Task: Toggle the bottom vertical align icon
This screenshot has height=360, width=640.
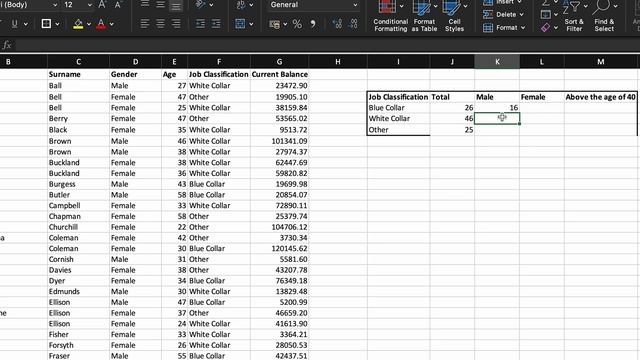Action: (176, 5)
